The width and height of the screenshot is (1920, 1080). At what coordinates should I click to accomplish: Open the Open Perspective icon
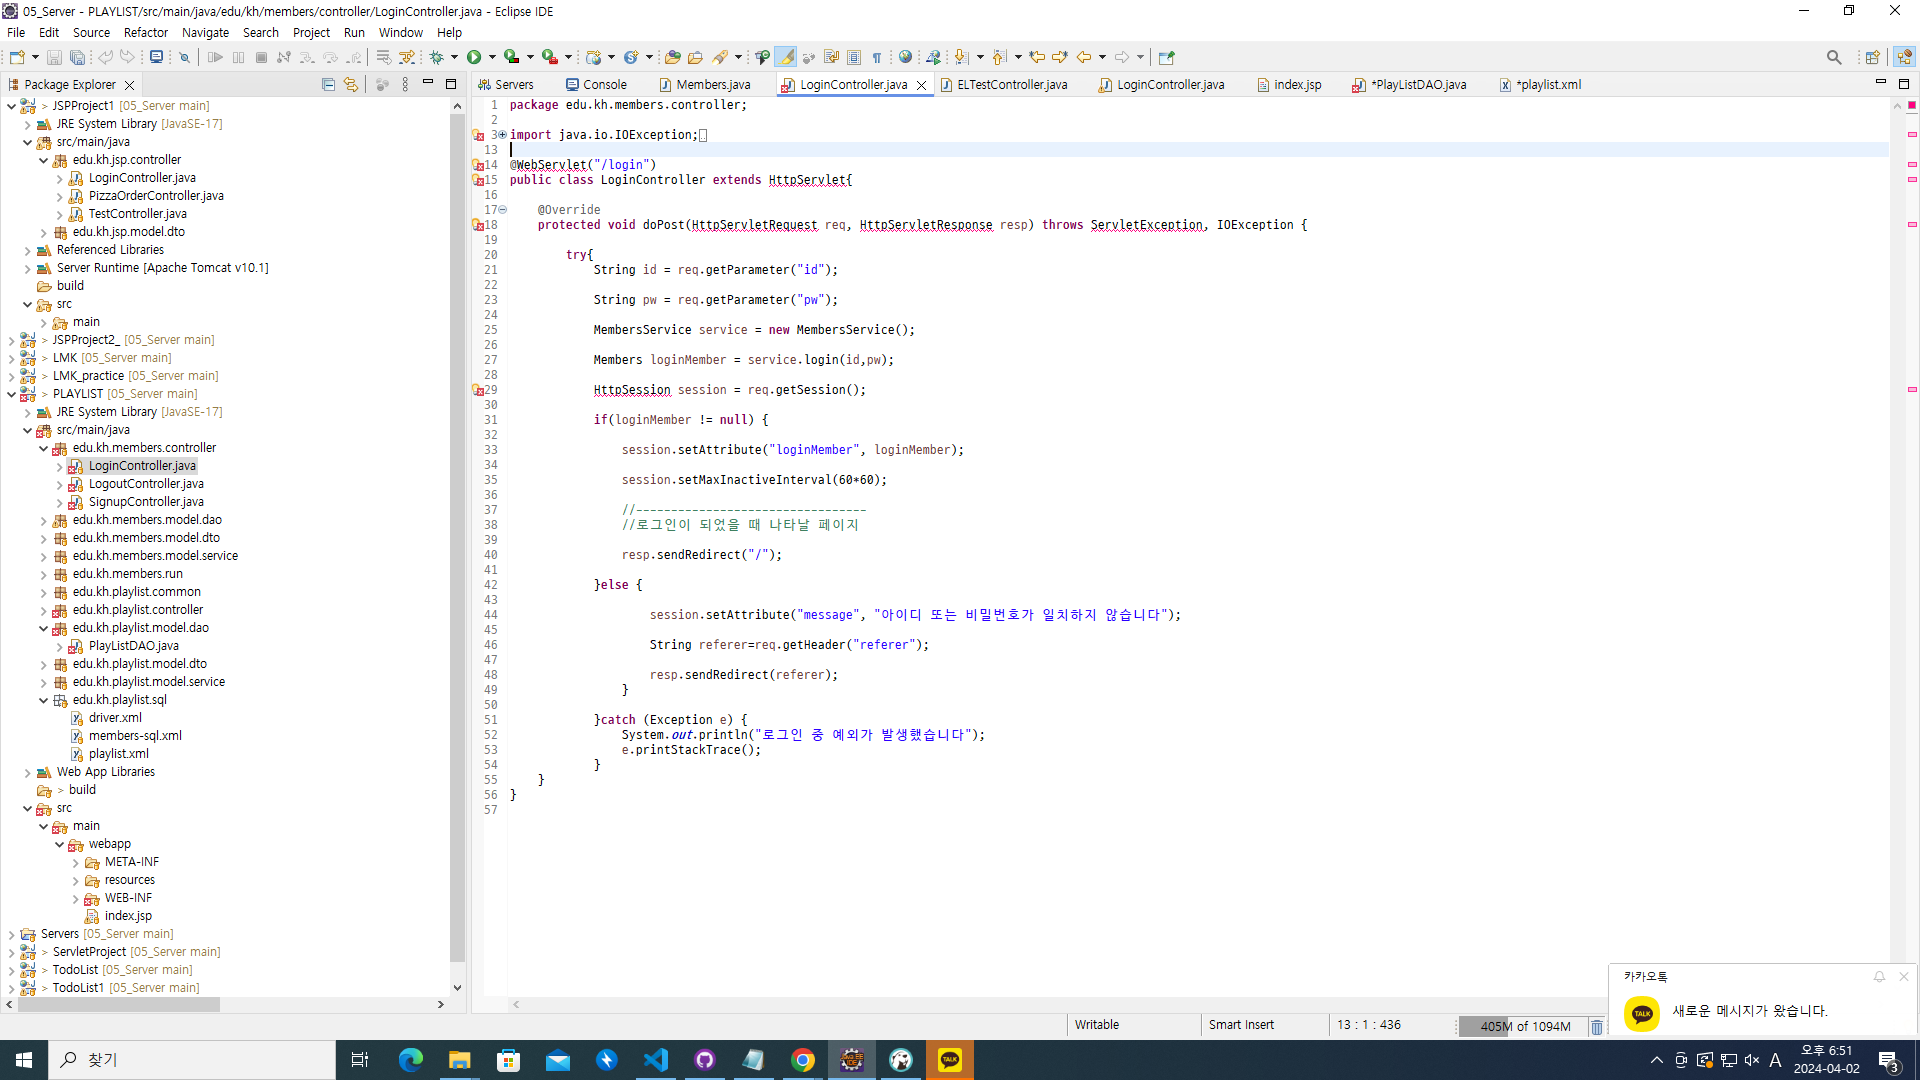(x=1872, y=57)
